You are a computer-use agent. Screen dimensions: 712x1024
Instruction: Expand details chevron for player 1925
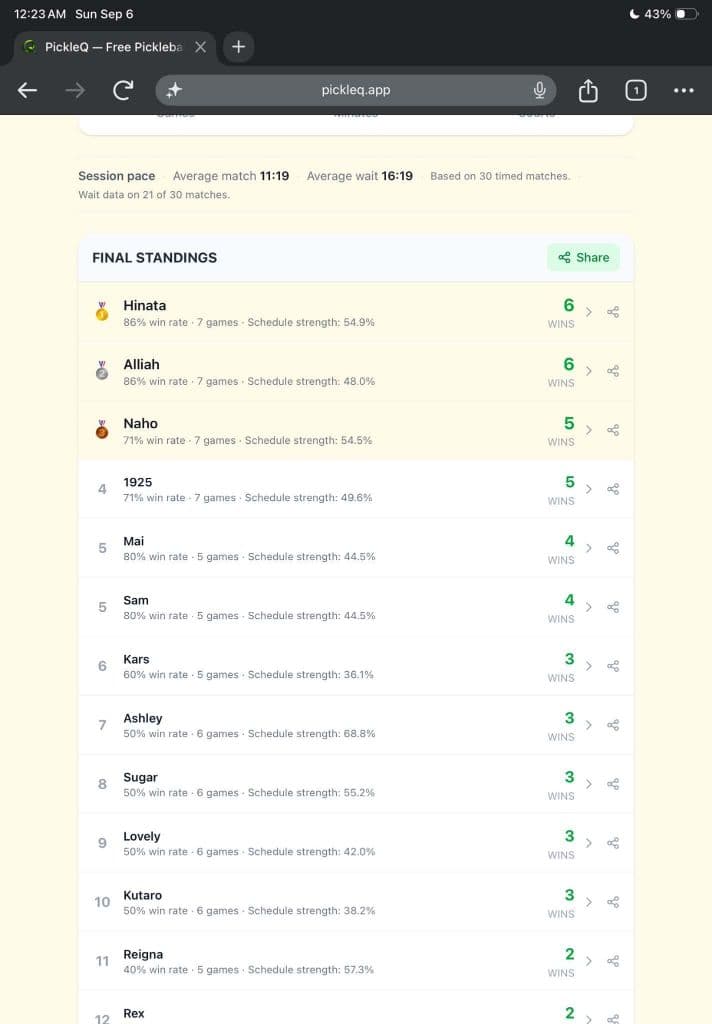coord(589,489)
